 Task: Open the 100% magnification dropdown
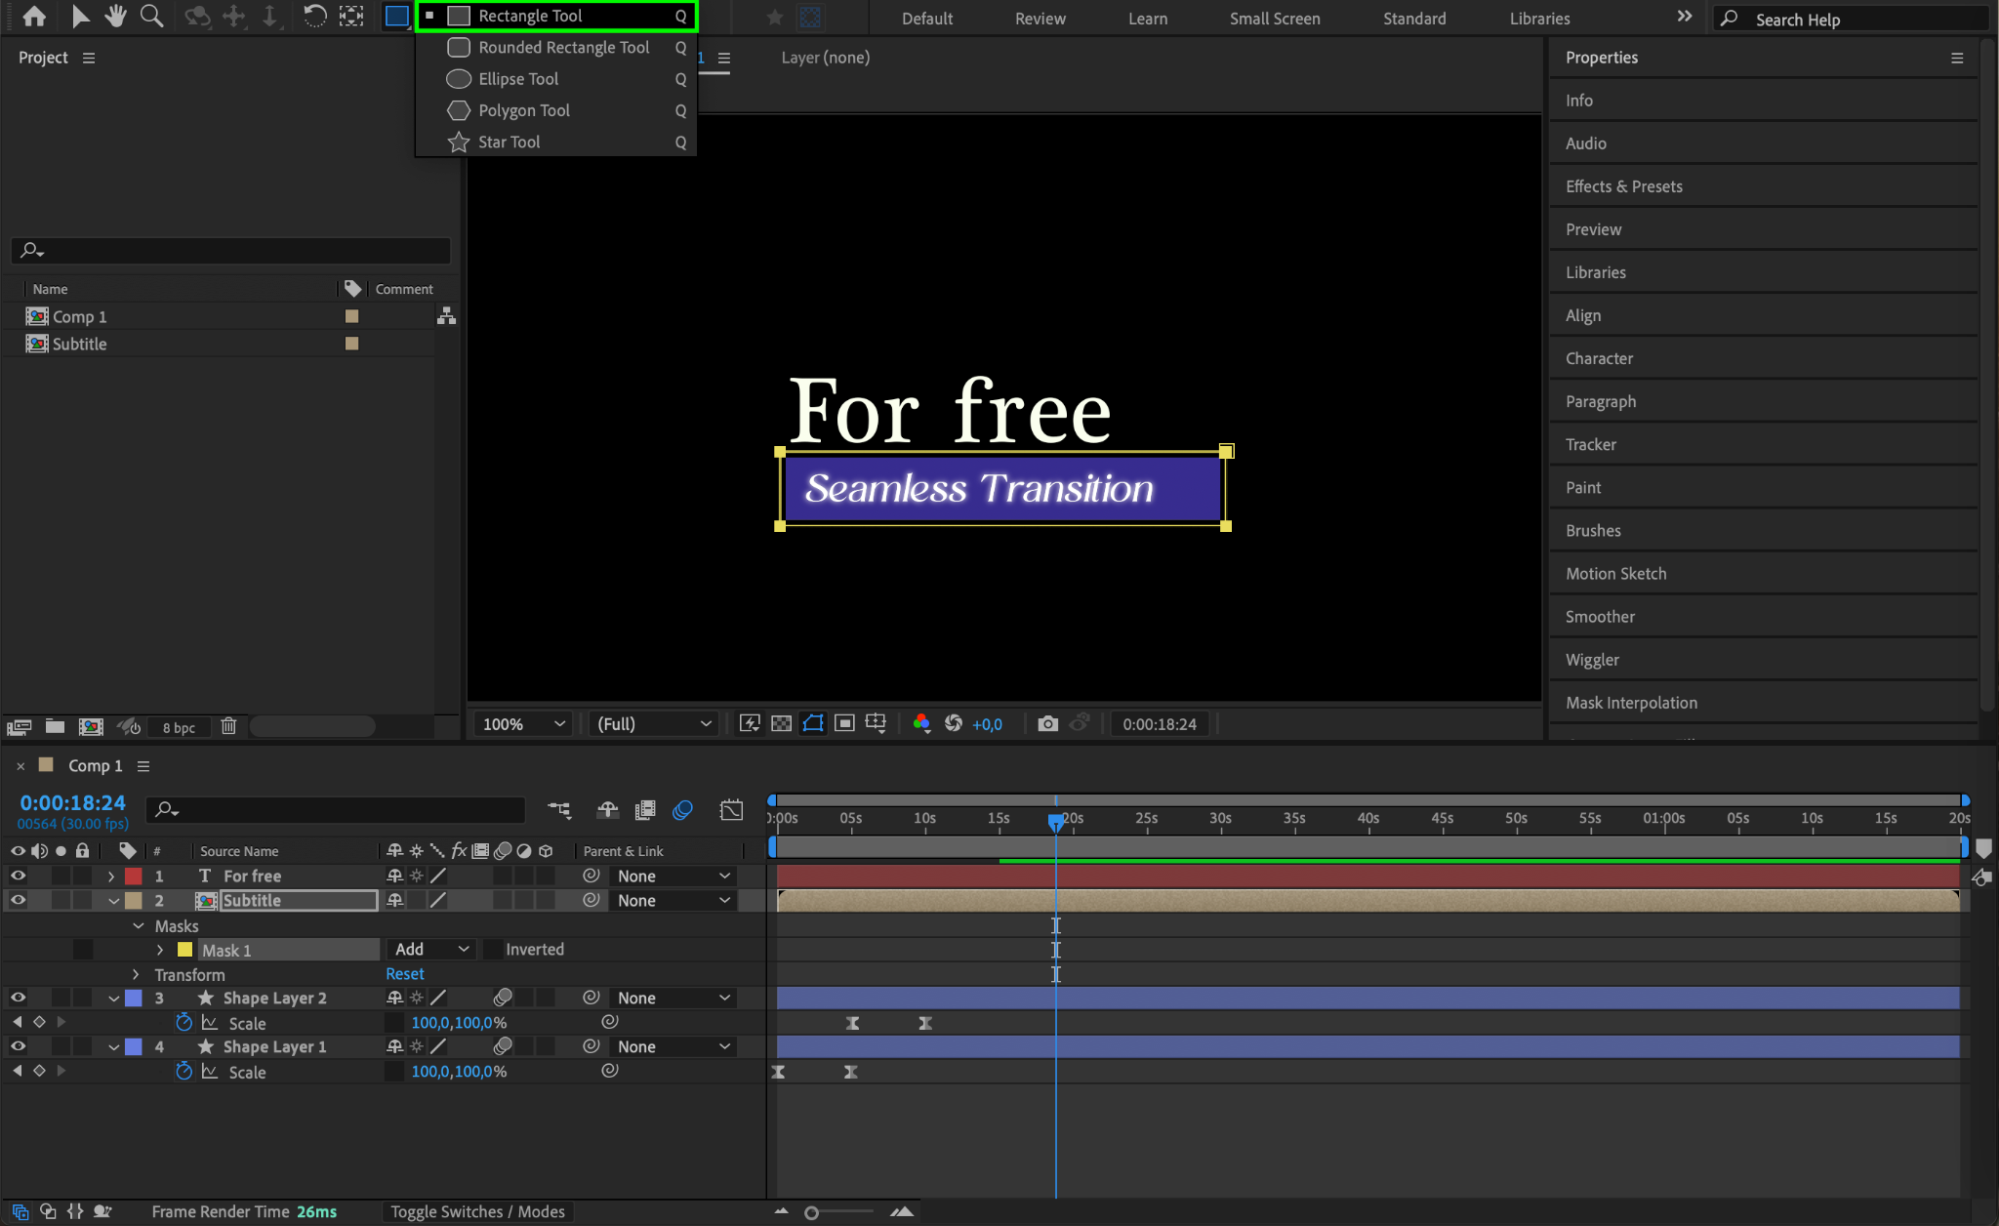523,723
